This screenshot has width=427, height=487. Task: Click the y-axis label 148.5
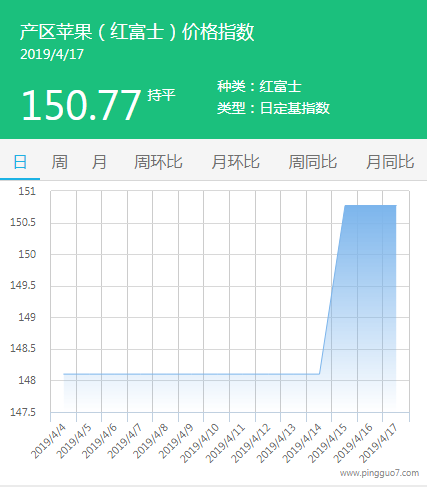coord(23,348)
